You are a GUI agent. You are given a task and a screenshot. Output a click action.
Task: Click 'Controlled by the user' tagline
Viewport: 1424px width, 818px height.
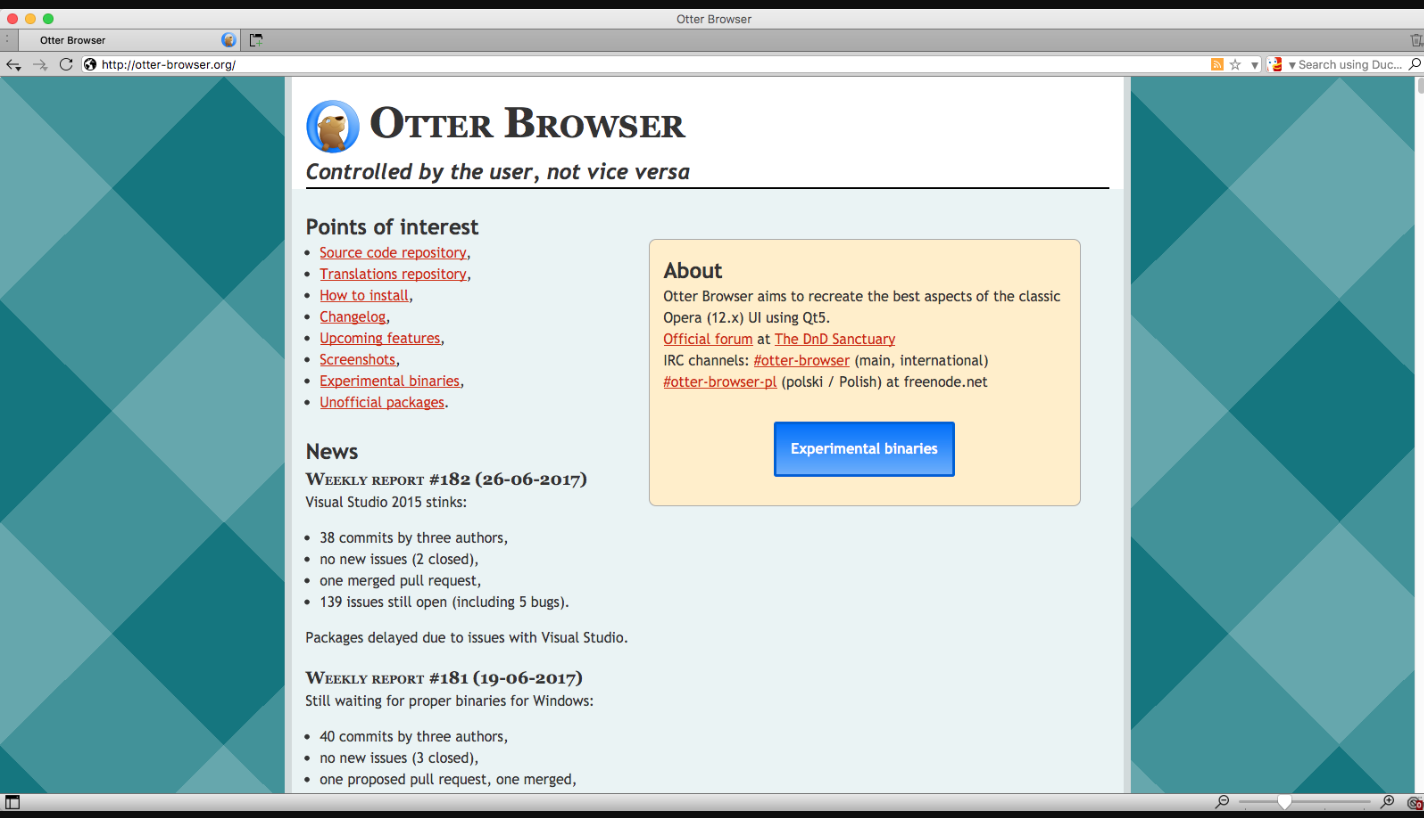[498, 172]
